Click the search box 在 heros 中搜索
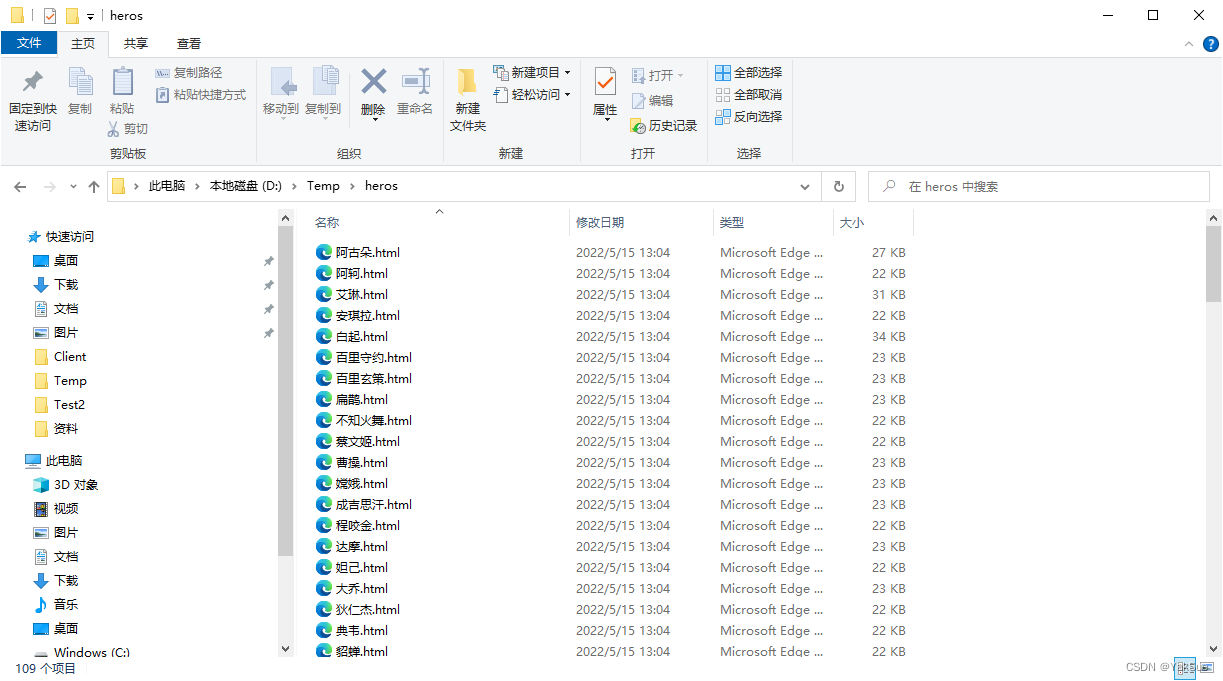The height and width of the screenshot is (681, 1223). click(1040, 187)
